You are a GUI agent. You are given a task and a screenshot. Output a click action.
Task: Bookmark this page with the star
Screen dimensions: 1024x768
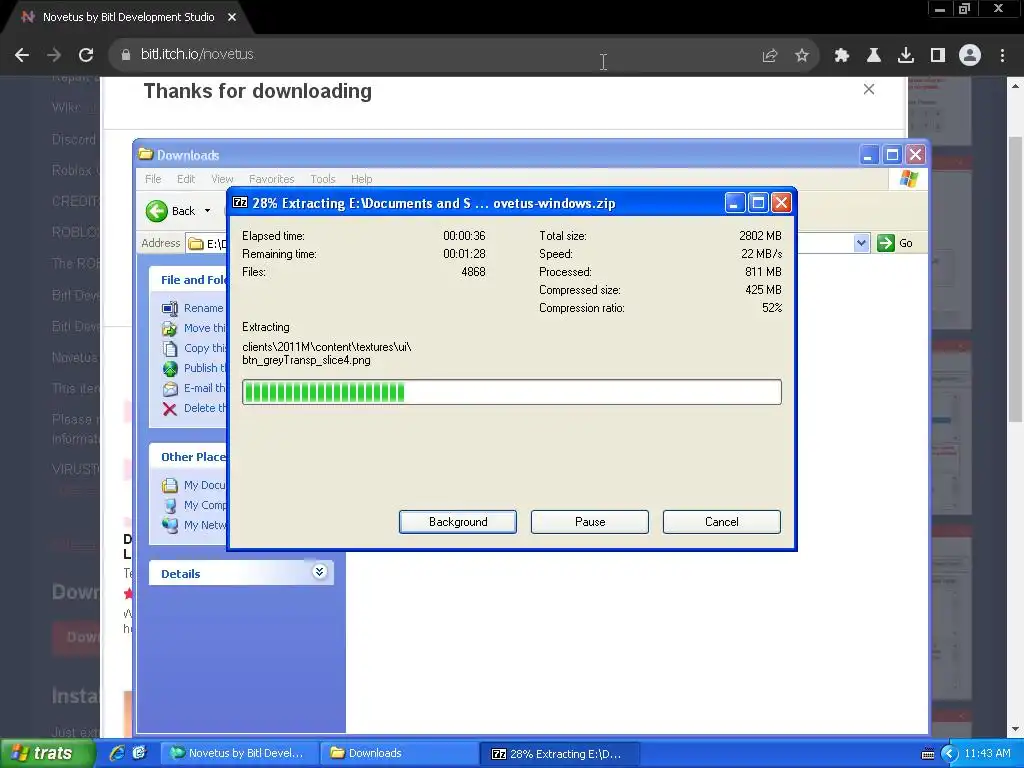click(802, 55)
